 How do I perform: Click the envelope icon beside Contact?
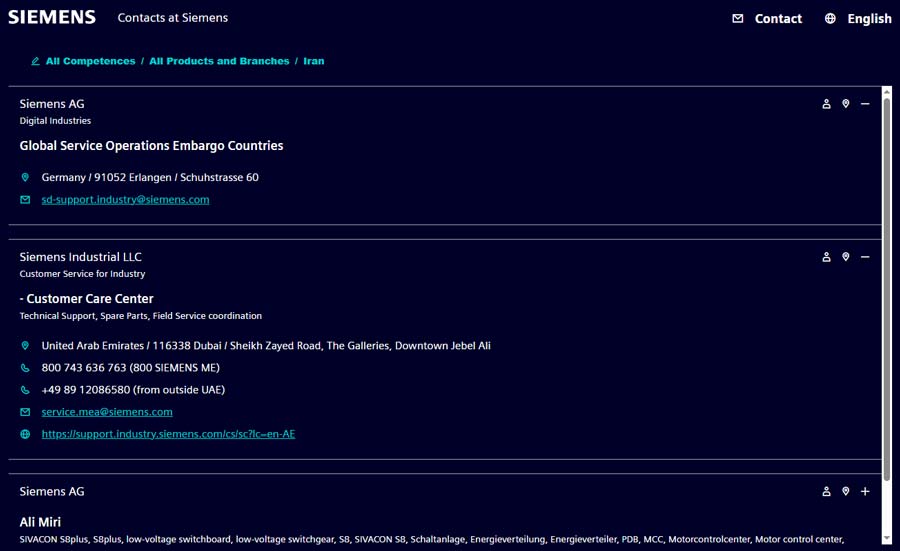pos(738,18)
